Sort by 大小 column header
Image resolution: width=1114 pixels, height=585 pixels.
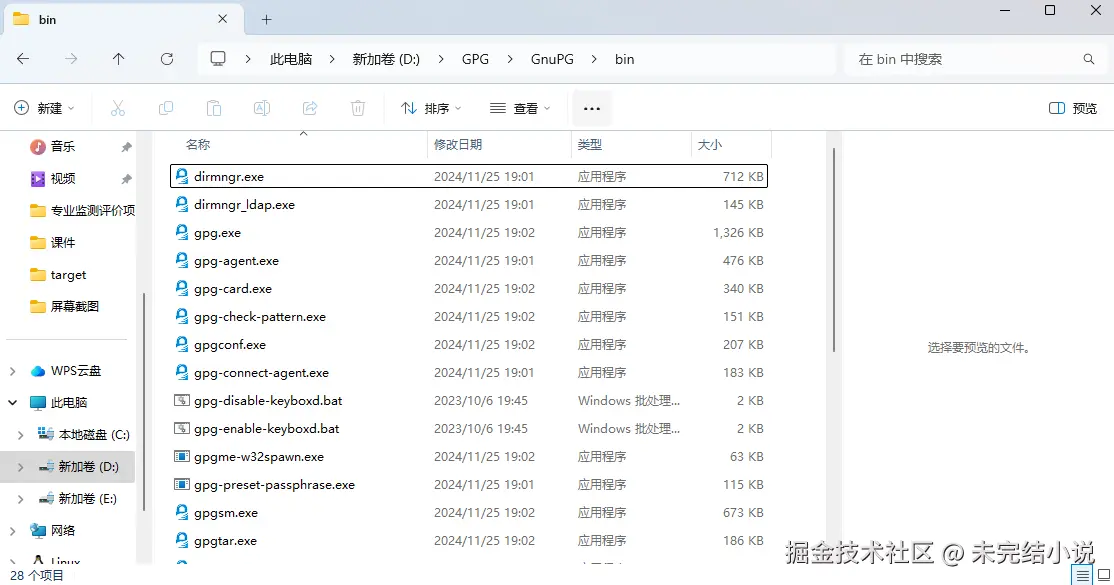[x=710, y=144]
